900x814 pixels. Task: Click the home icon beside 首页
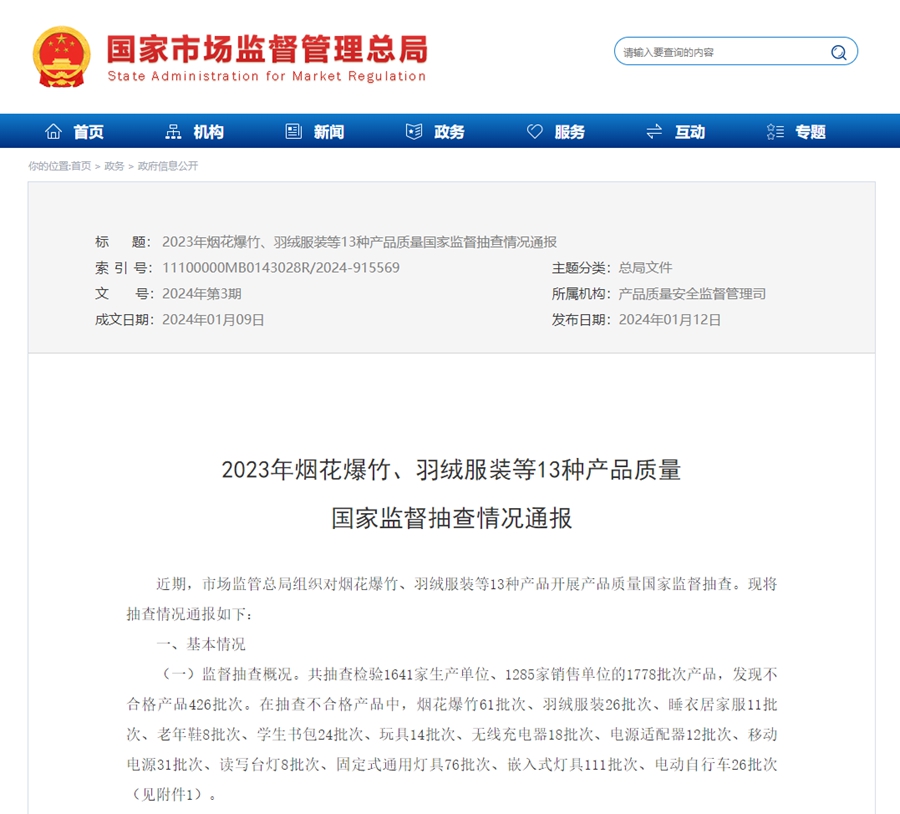point(53,130)
